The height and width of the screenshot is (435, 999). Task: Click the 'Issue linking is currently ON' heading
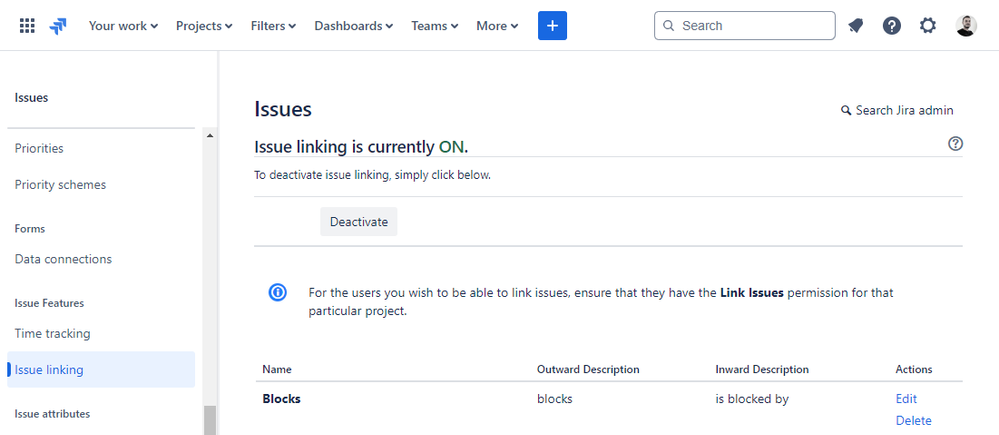tap(361, 147)
